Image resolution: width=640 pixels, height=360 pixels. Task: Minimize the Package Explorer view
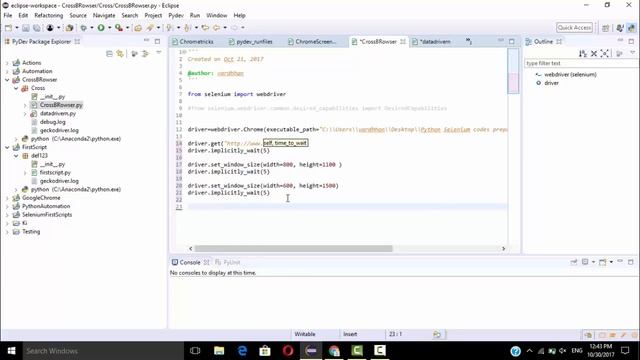pos(147,41)
